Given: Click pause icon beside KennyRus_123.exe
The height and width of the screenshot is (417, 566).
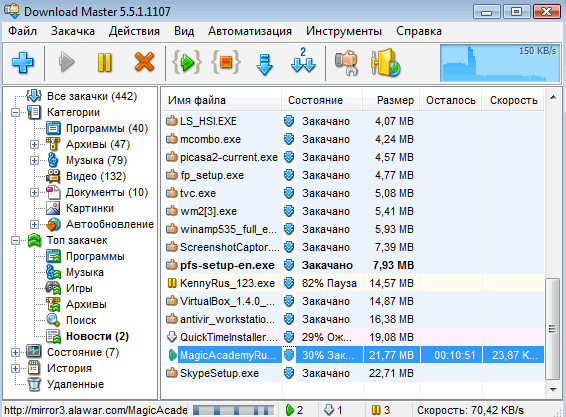Looking at the screenshot, I should pos(171,283).
